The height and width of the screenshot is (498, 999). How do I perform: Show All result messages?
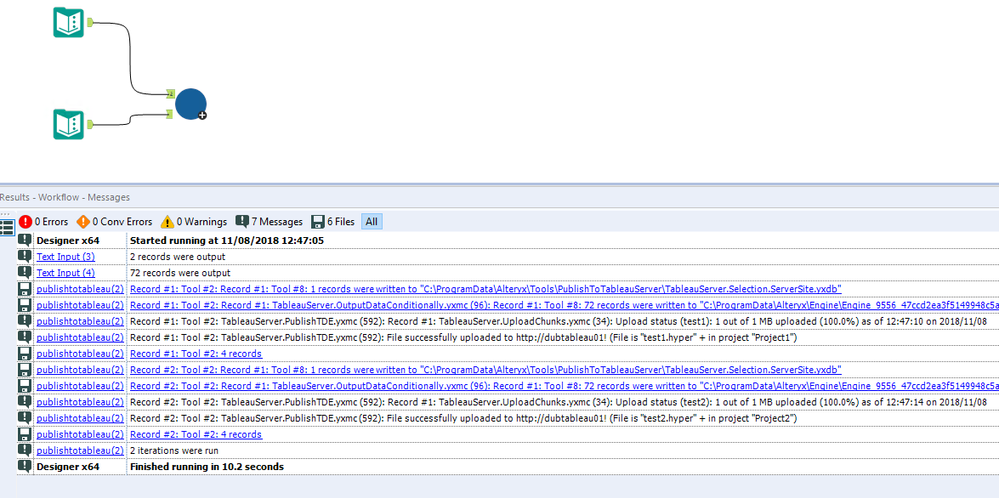click(x=371, y=222)
